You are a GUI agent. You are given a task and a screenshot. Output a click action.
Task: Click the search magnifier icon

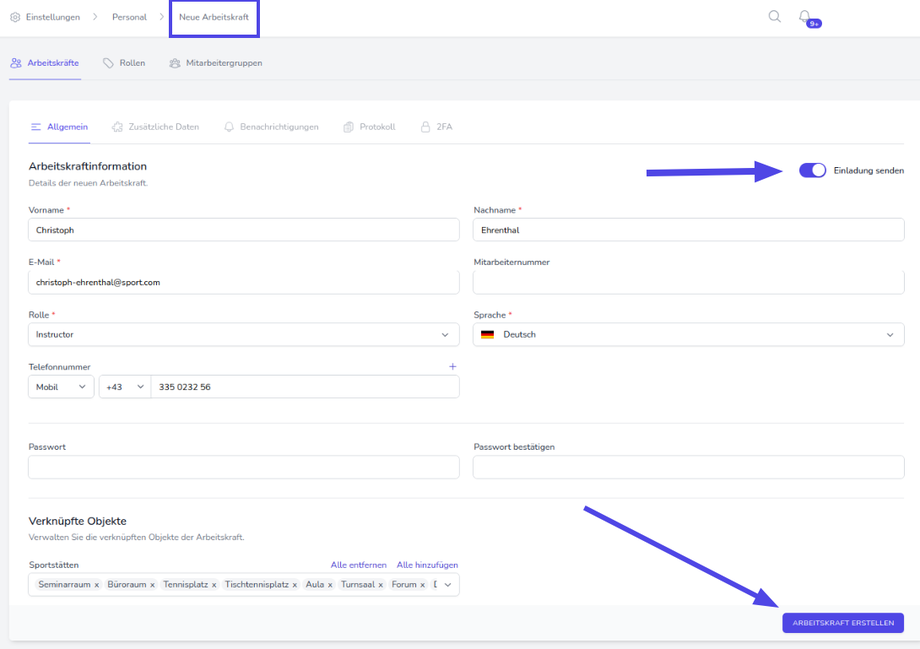(774, 16)
